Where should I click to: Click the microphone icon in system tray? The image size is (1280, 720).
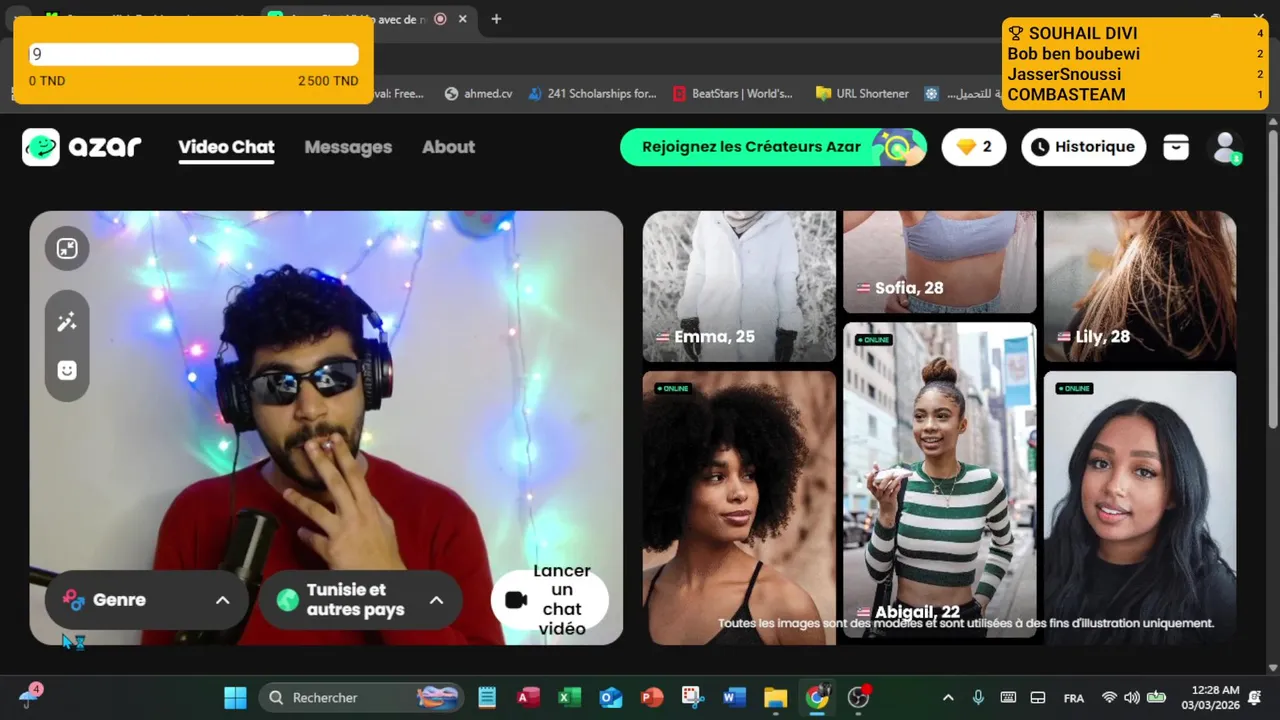click(978, 698)
